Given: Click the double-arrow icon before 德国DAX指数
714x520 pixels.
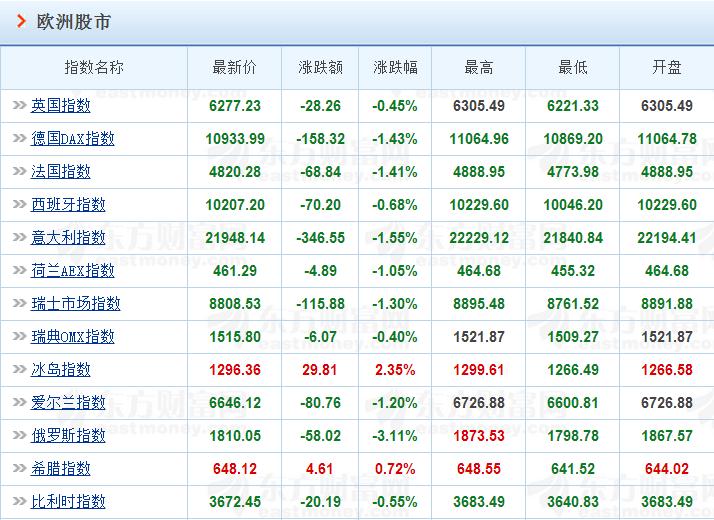Looking at the screenshot, I should pyautogui.click(x=19, y=138).
